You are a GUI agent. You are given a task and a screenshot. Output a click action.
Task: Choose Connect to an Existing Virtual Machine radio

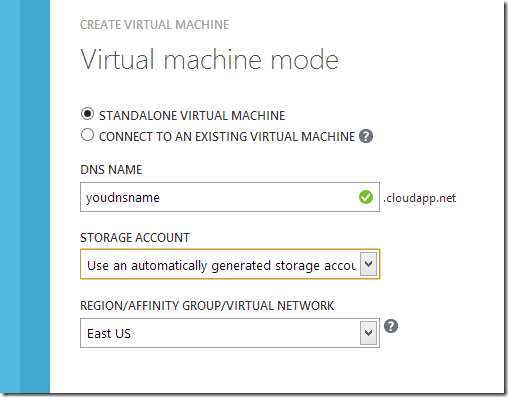click(x=87, y=135)
